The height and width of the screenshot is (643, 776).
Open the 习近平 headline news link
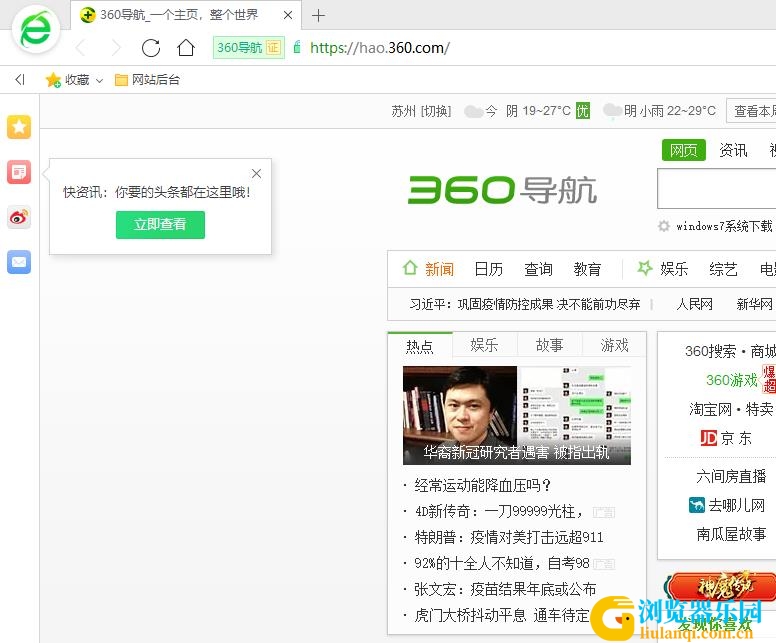tap(525, 304)
